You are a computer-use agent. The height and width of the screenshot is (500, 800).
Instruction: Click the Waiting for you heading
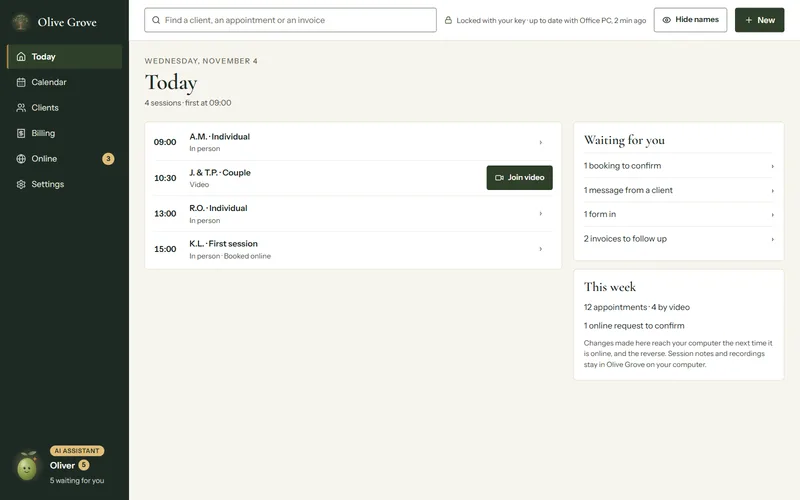pyautogui.click(x=624, y=140)
